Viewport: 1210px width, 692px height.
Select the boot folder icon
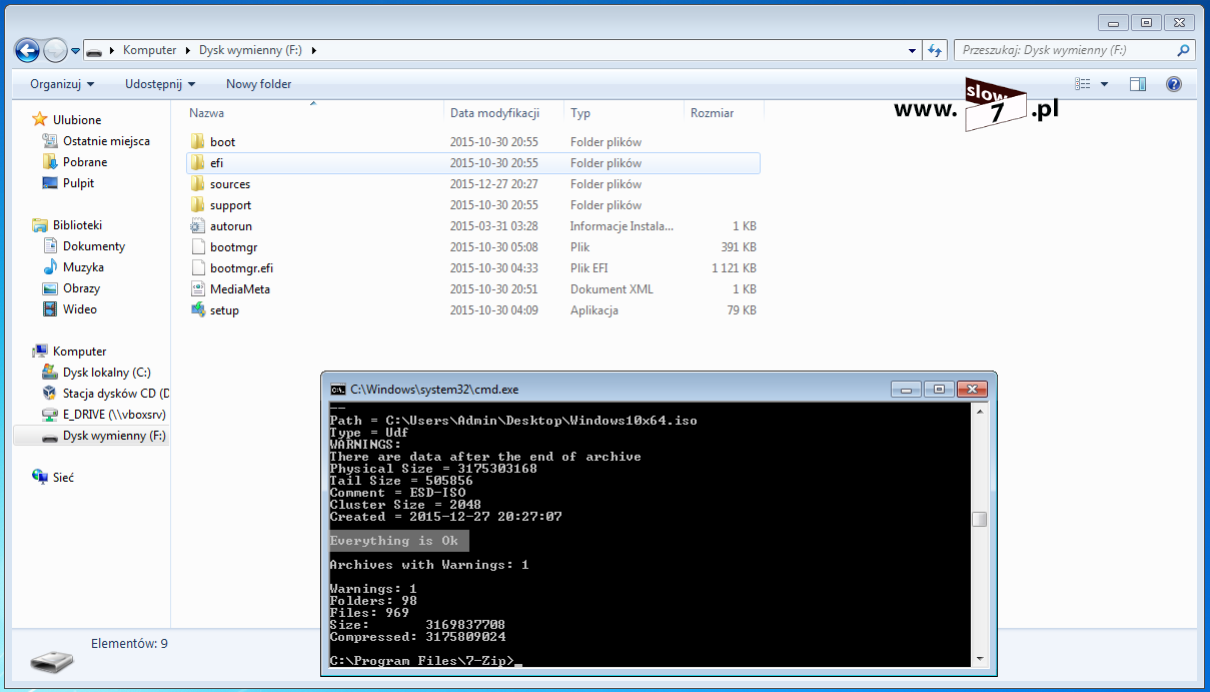[198, 142]
